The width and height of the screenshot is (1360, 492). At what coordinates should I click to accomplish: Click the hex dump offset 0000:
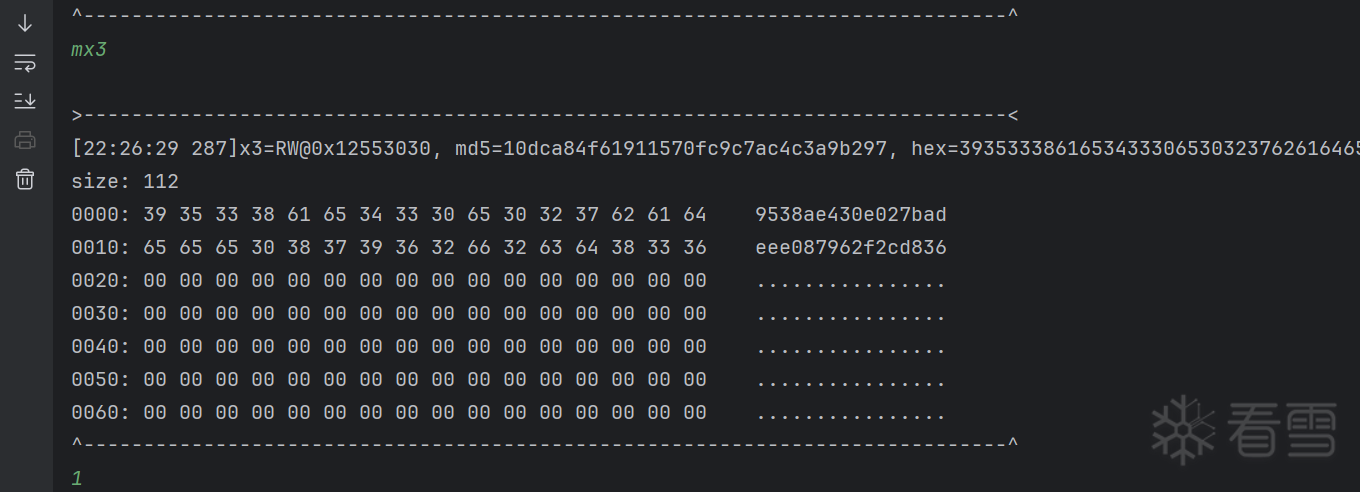(101, 214)
